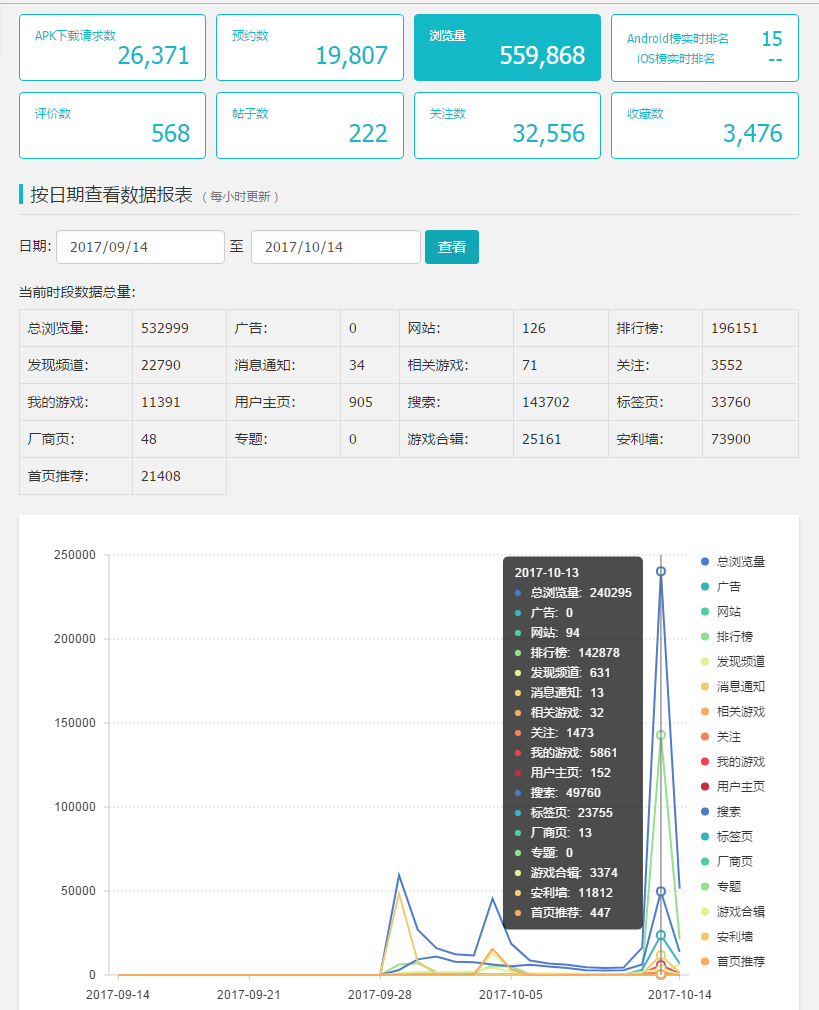
Task: Toggle 我的游戏 legend entry
Action: (733, 762)
